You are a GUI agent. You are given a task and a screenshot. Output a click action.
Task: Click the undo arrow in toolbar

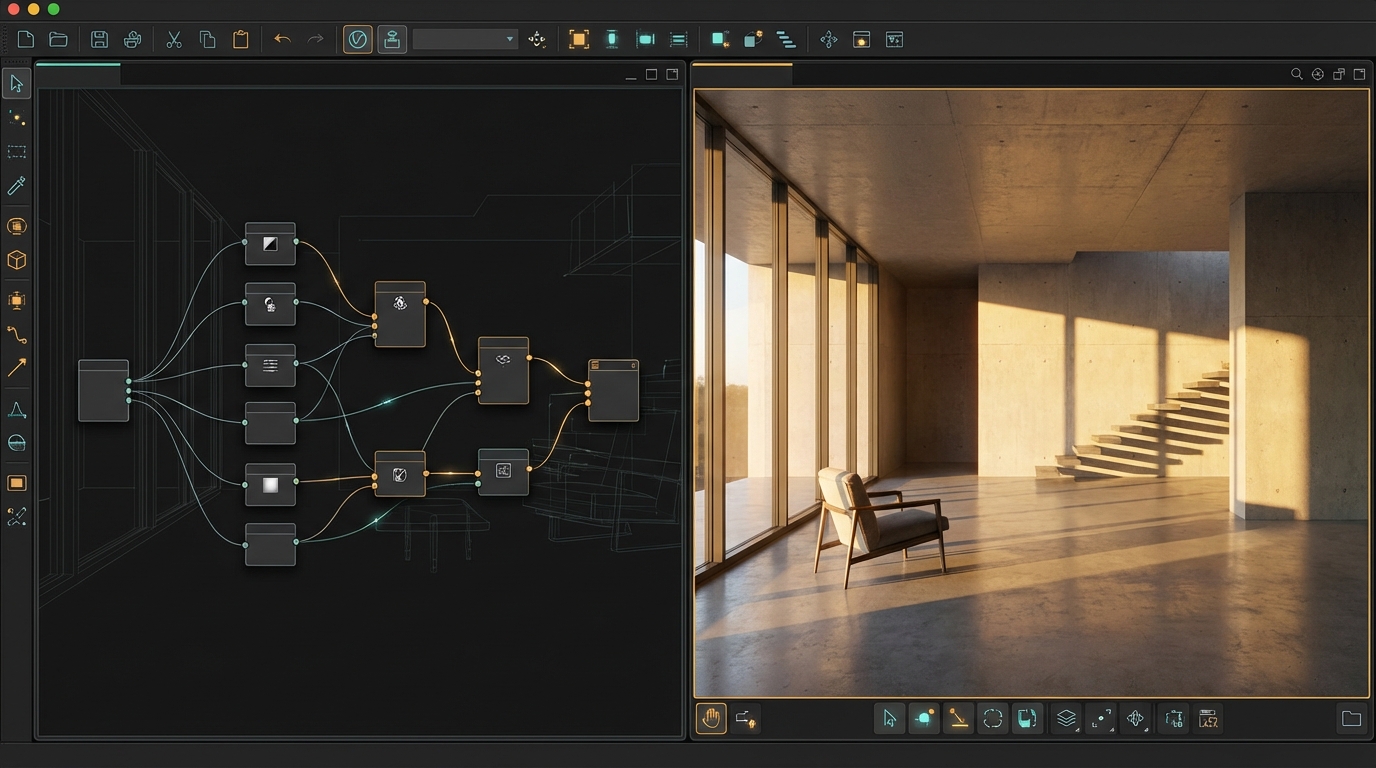coord(282,40)
